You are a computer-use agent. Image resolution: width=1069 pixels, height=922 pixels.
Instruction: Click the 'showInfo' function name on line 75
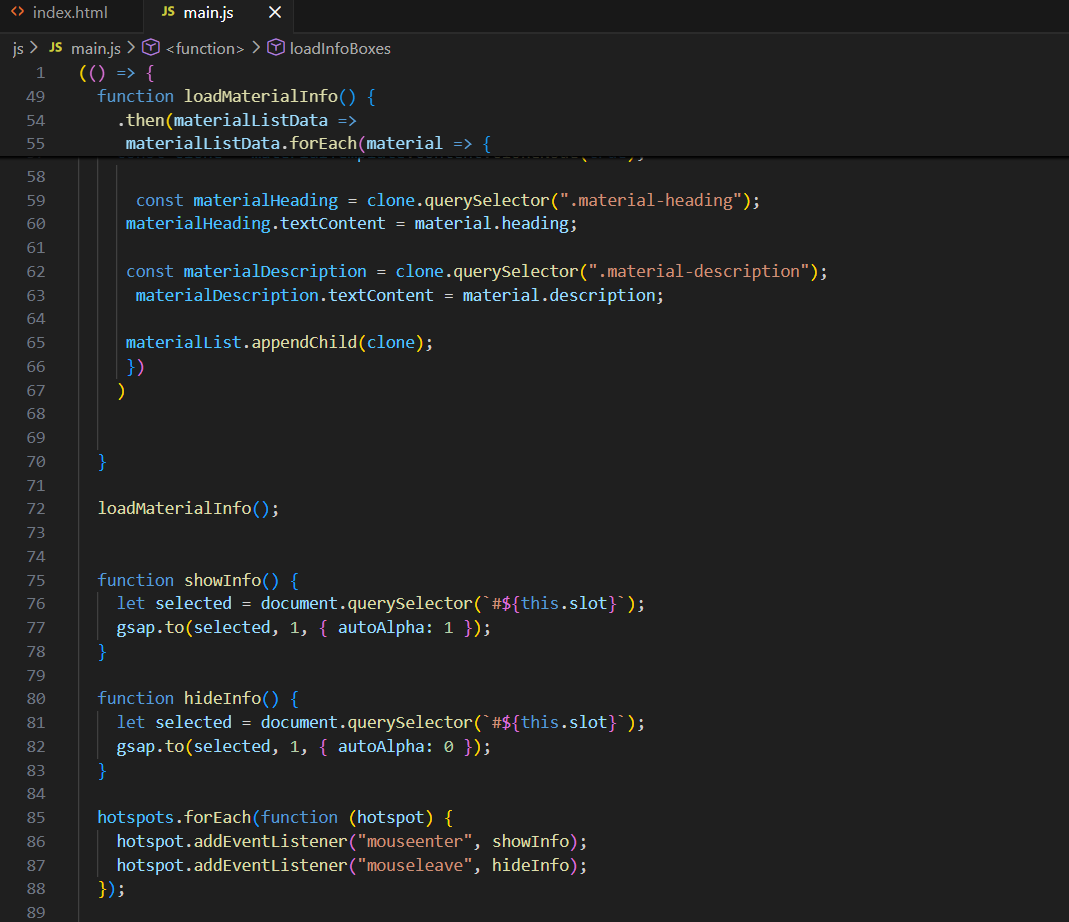coord(222,580)
